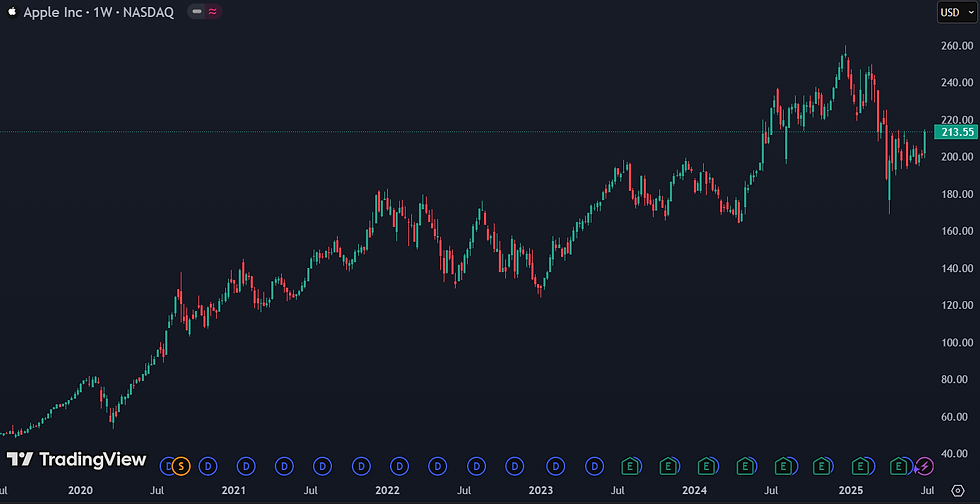Click the 260.00 price axis label
This screenshot has width=980, height=504.
pyautogui.click(x=957, y=46)
